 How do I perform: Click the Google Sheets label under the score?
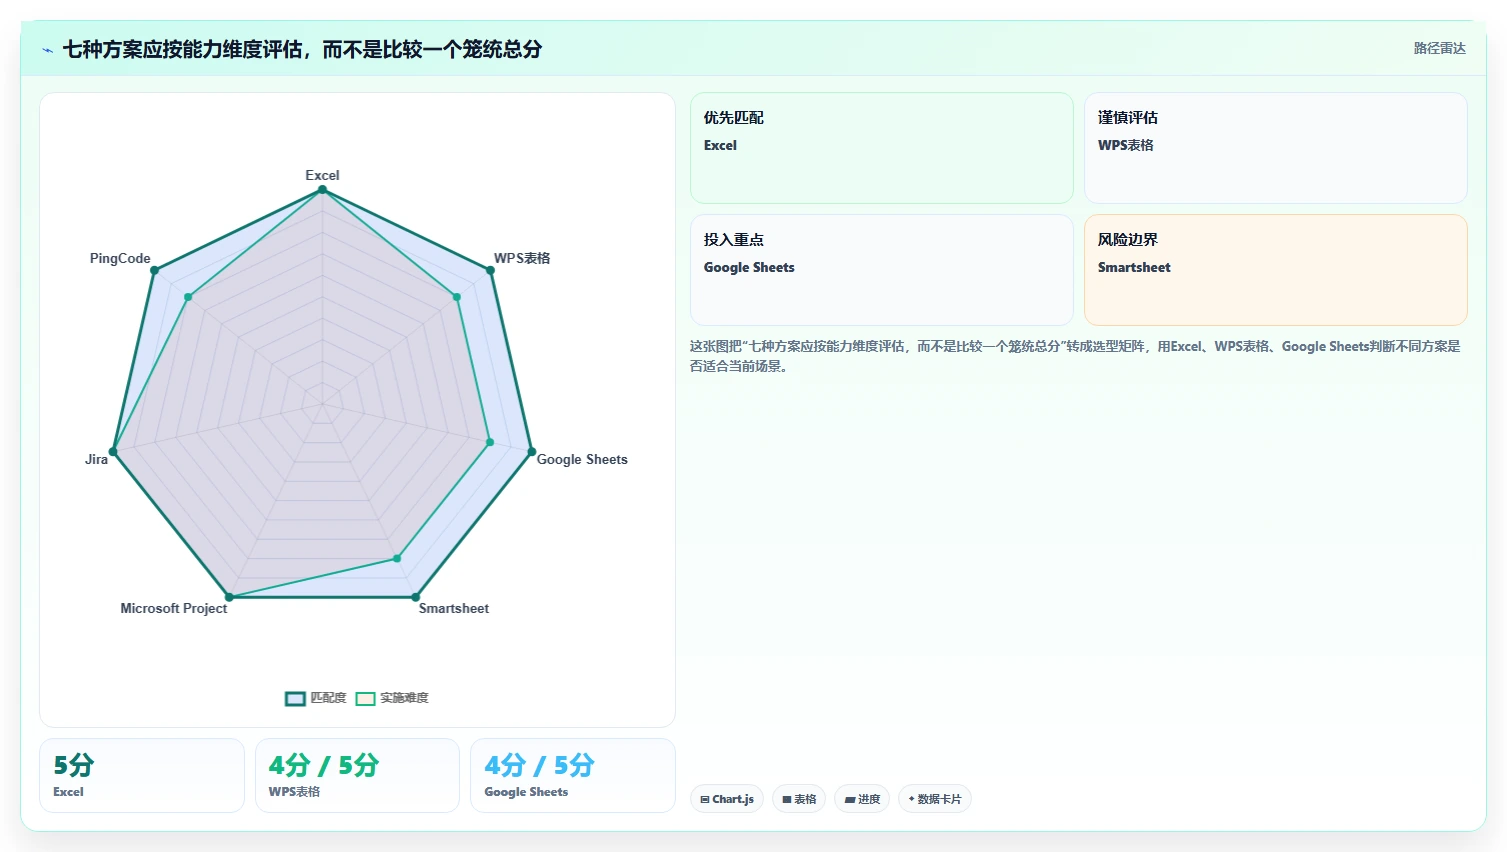(x=526, y=792)
